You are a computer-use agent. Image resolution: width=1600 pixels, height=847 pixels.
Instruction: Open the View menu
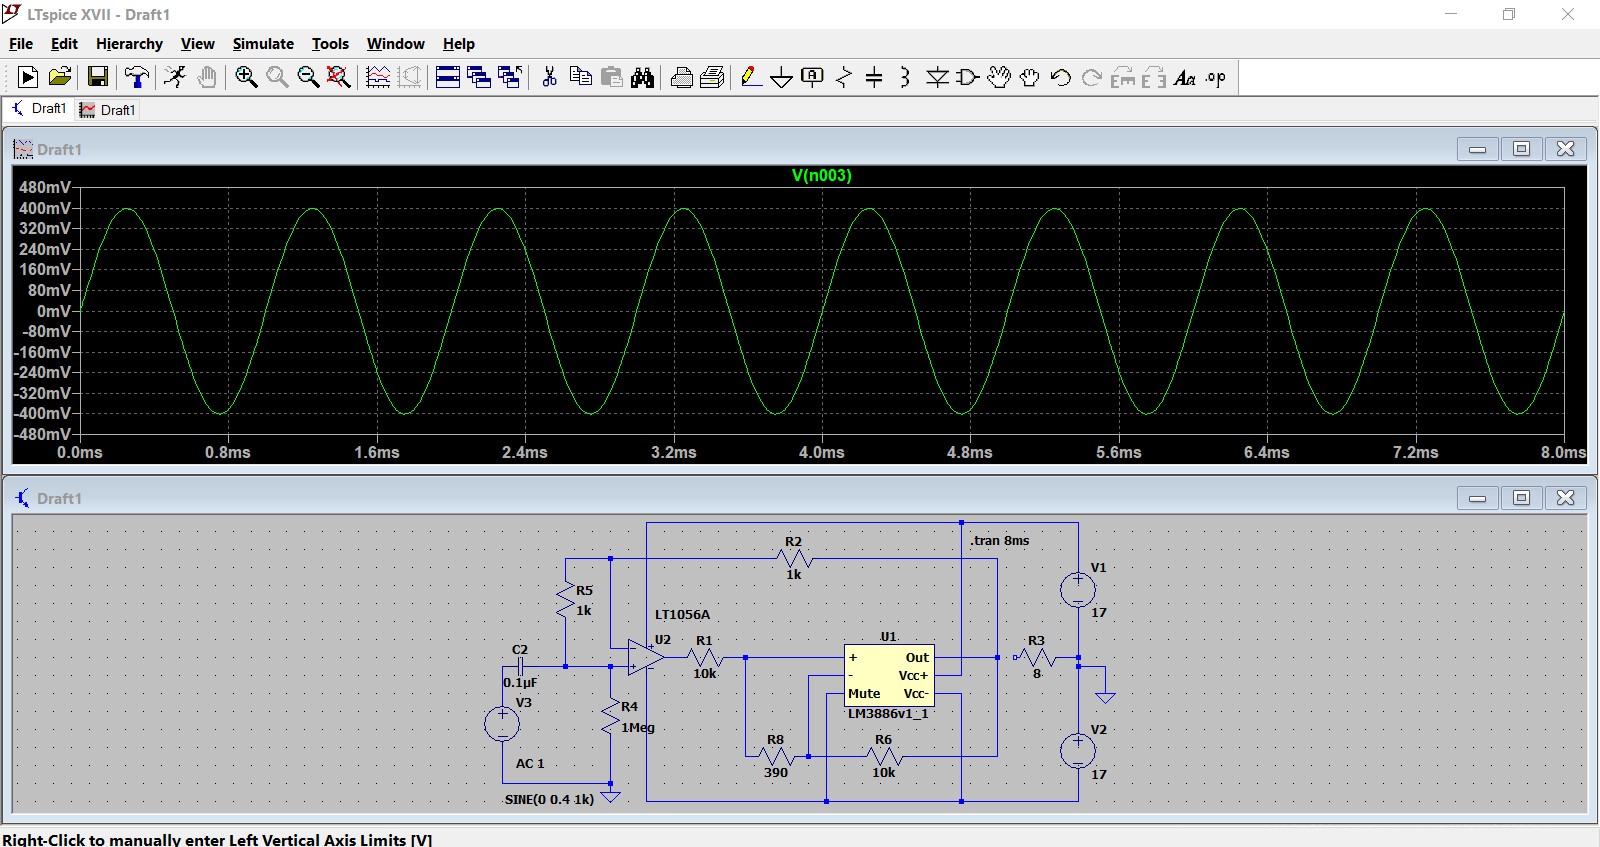(197, 44)
